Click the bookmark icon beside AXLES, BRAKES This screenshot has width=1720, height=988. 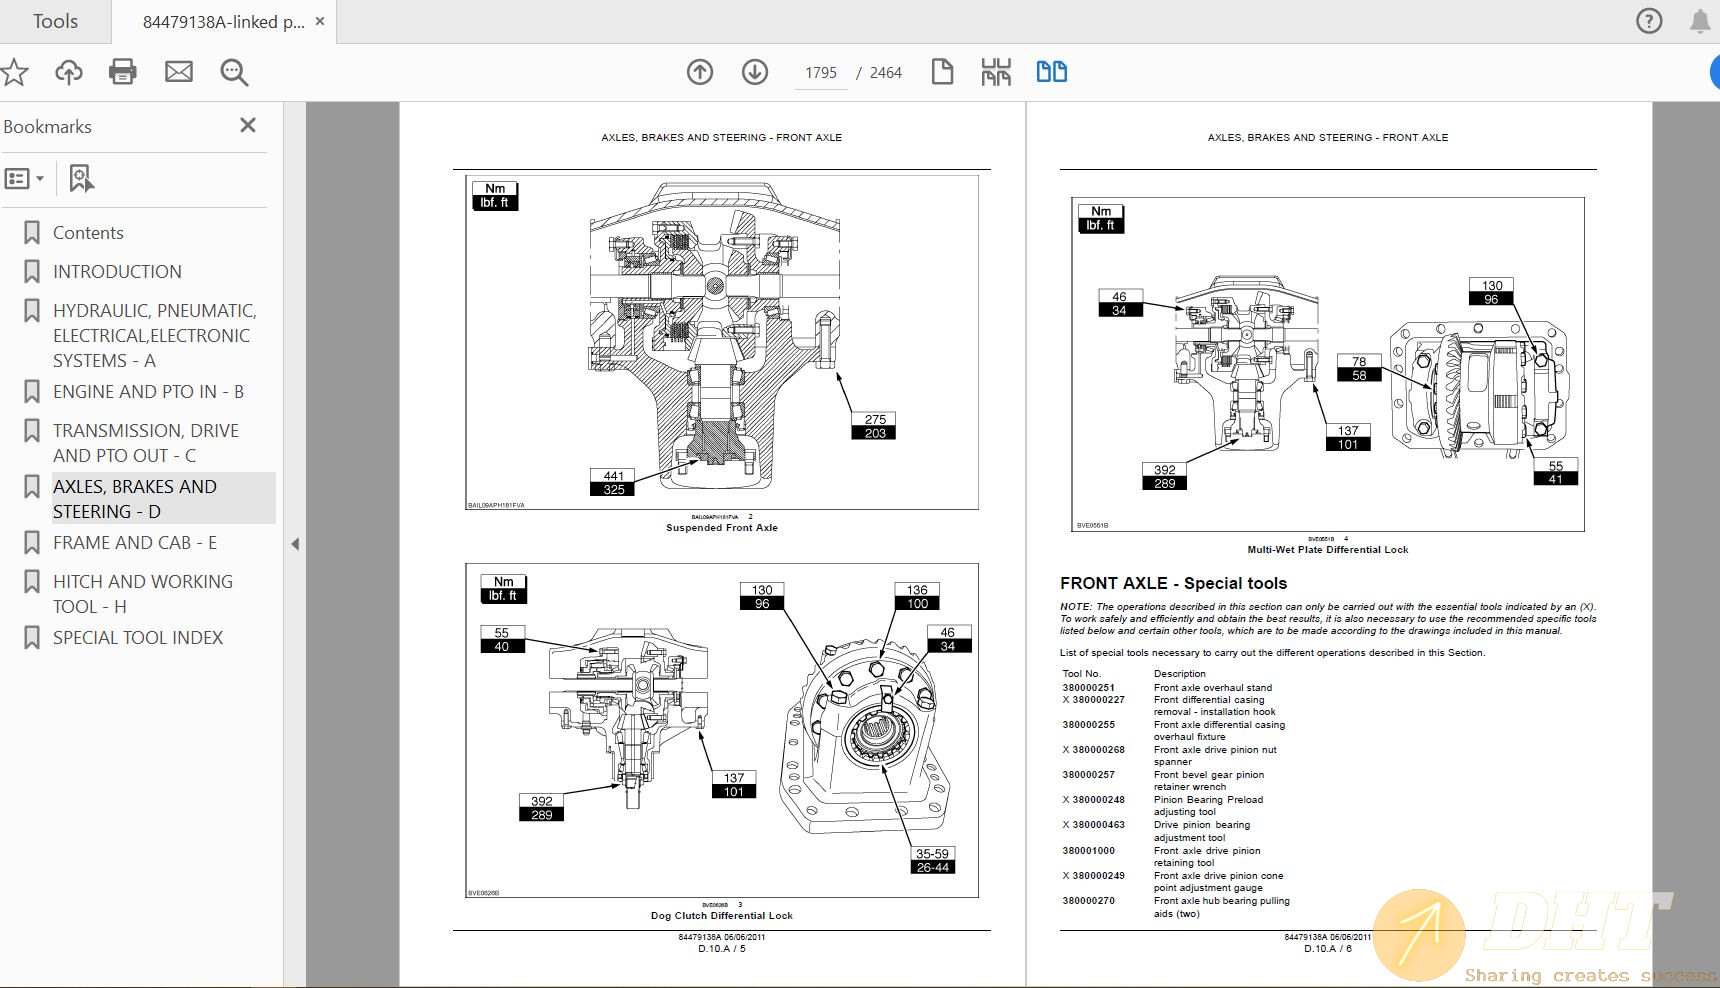[32, 487]
